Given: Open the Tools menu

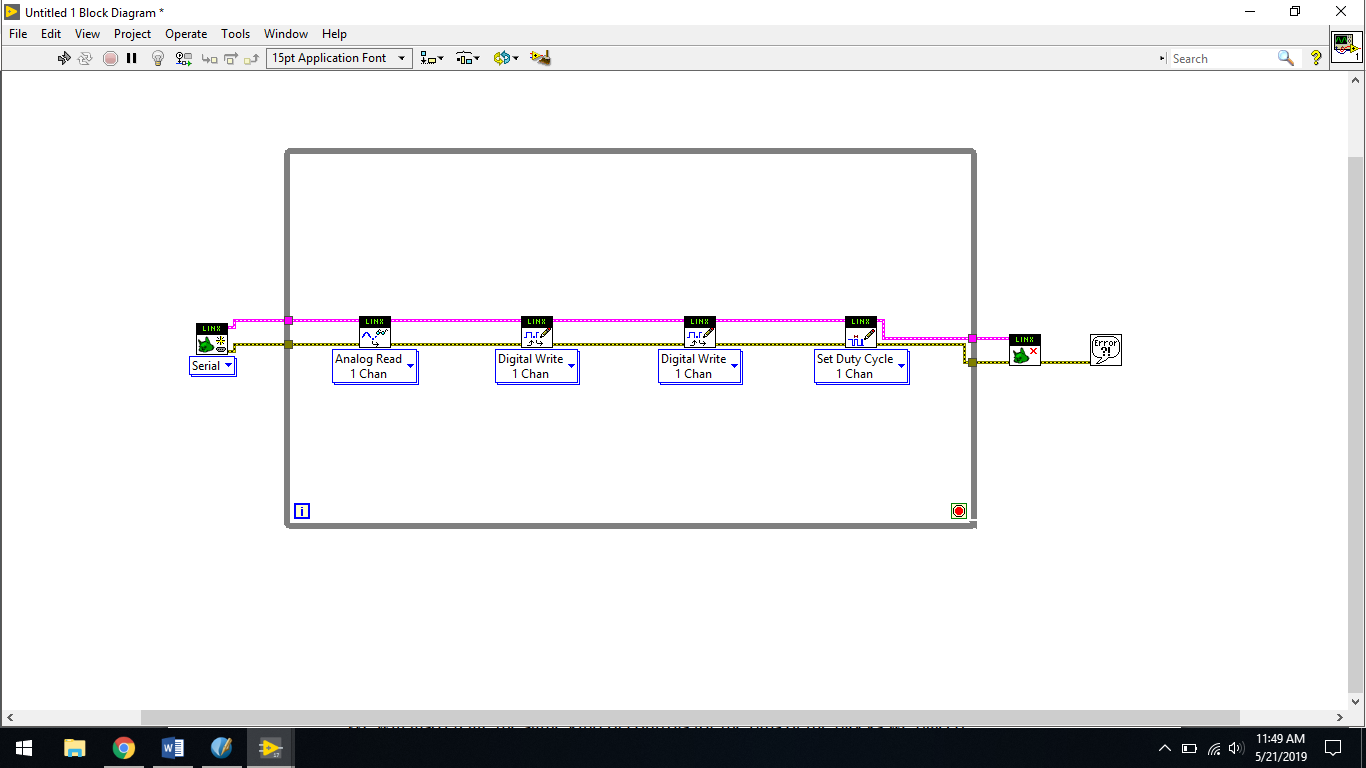Looking at the screenshot, I should tap(236, 33).
